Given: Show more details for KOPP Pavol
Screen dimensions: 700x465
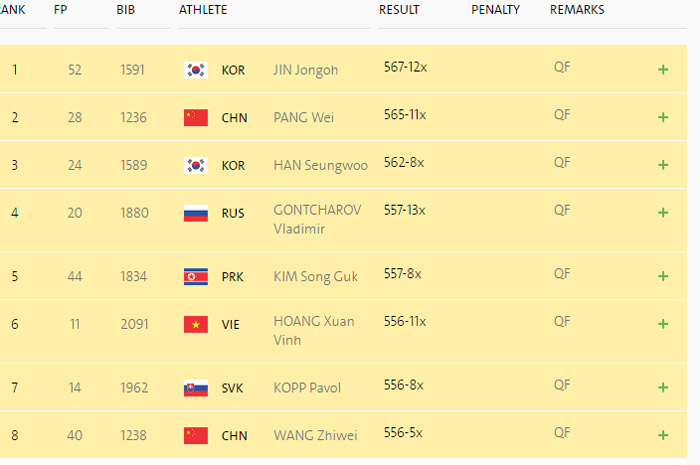Looking at the screenshot, I should tap(662, 387).
